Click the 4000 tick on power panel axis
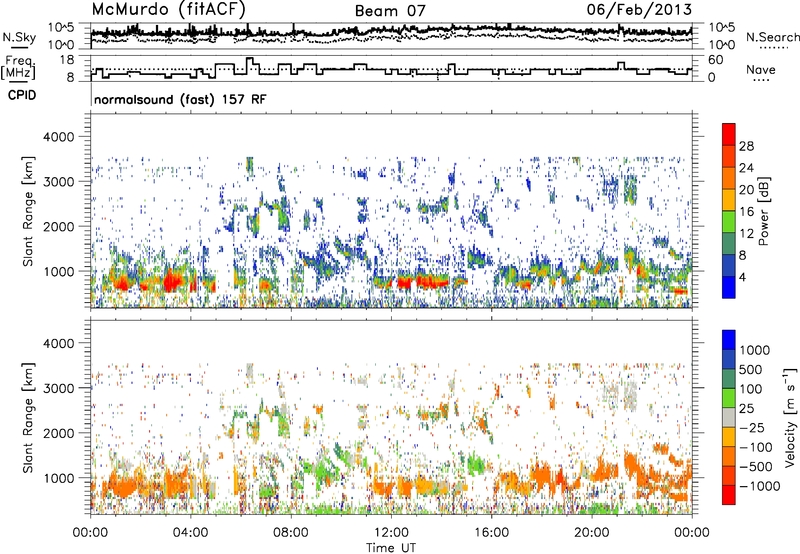Viewport: 800px width, 554px height. [58, 137]
